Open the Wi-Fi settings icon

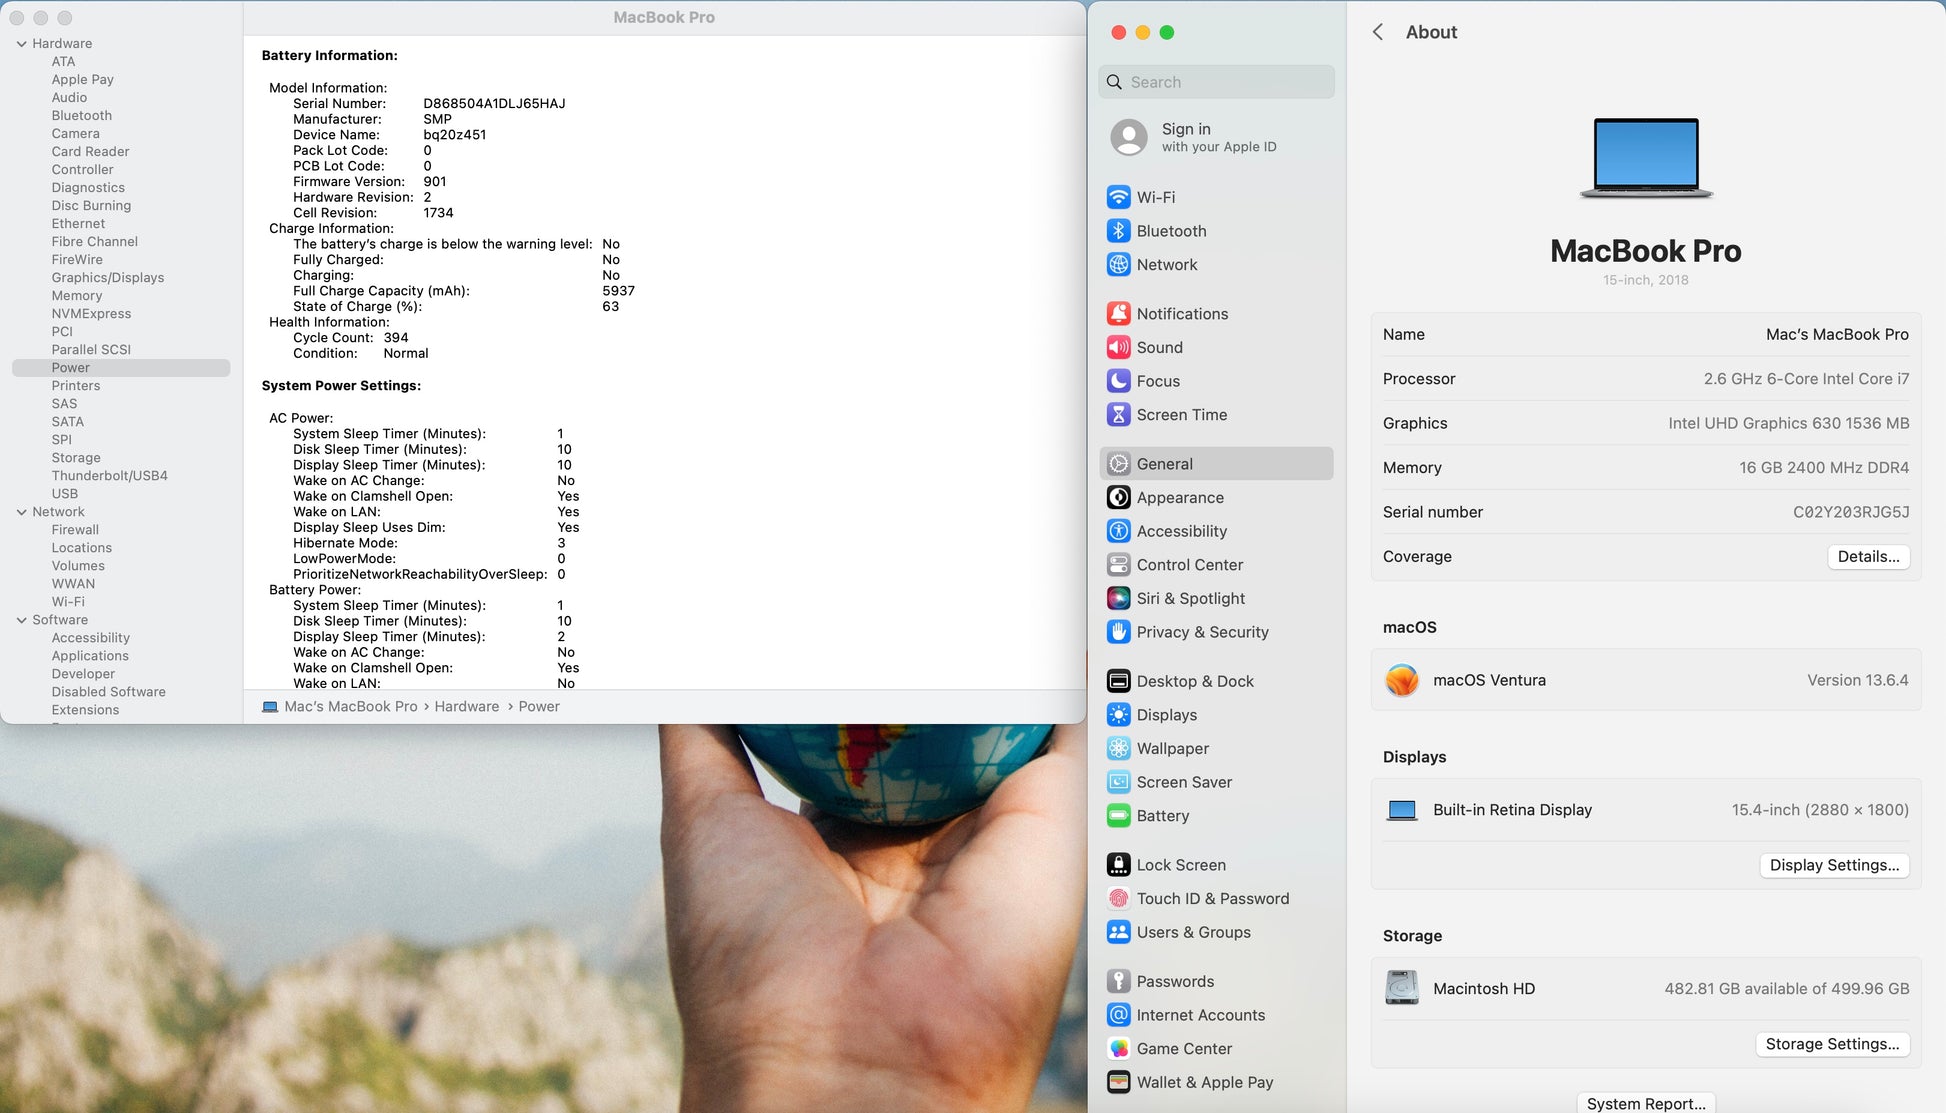coord(1118,197)
